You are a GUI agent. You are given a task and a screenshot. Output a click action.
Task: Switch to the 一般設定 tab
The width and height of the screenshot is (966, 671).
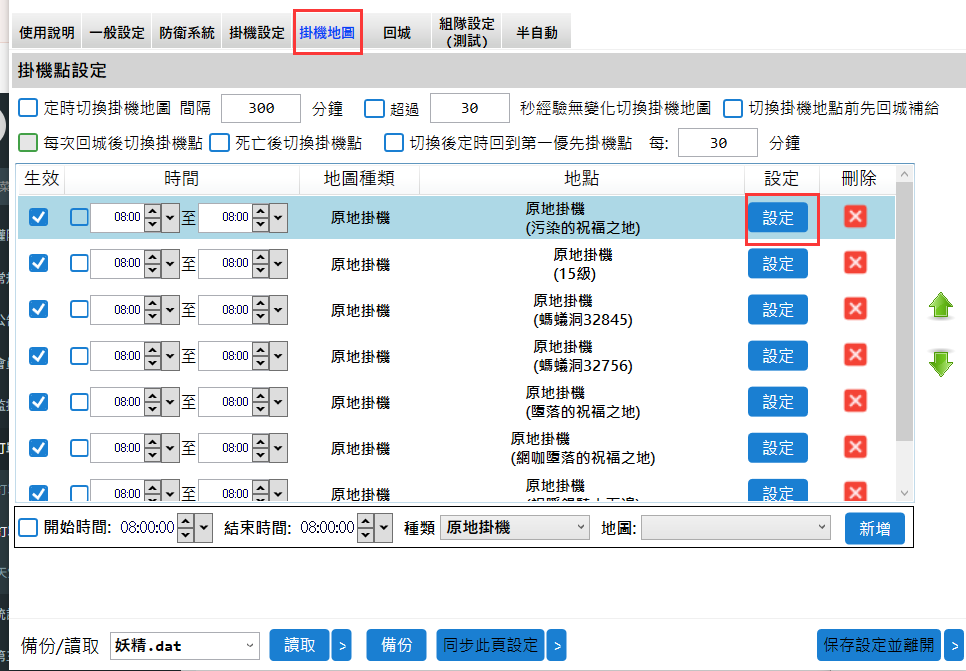tap(117, 32)
